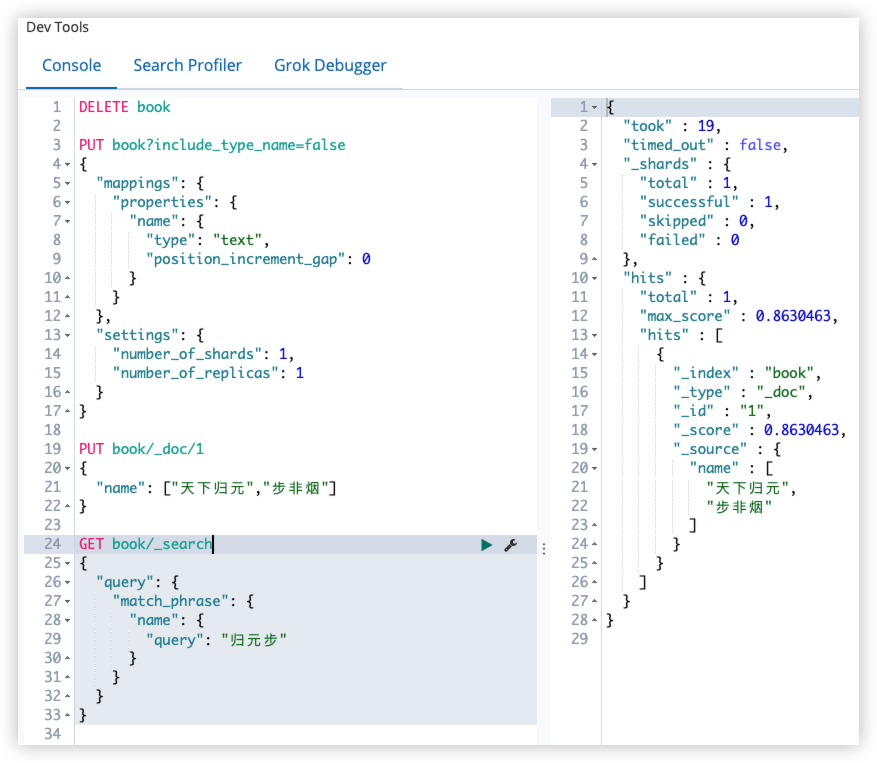Click "_type" : "_doc" in response
877x763 pixels.
pyautogui.click(x=743, y=392)
